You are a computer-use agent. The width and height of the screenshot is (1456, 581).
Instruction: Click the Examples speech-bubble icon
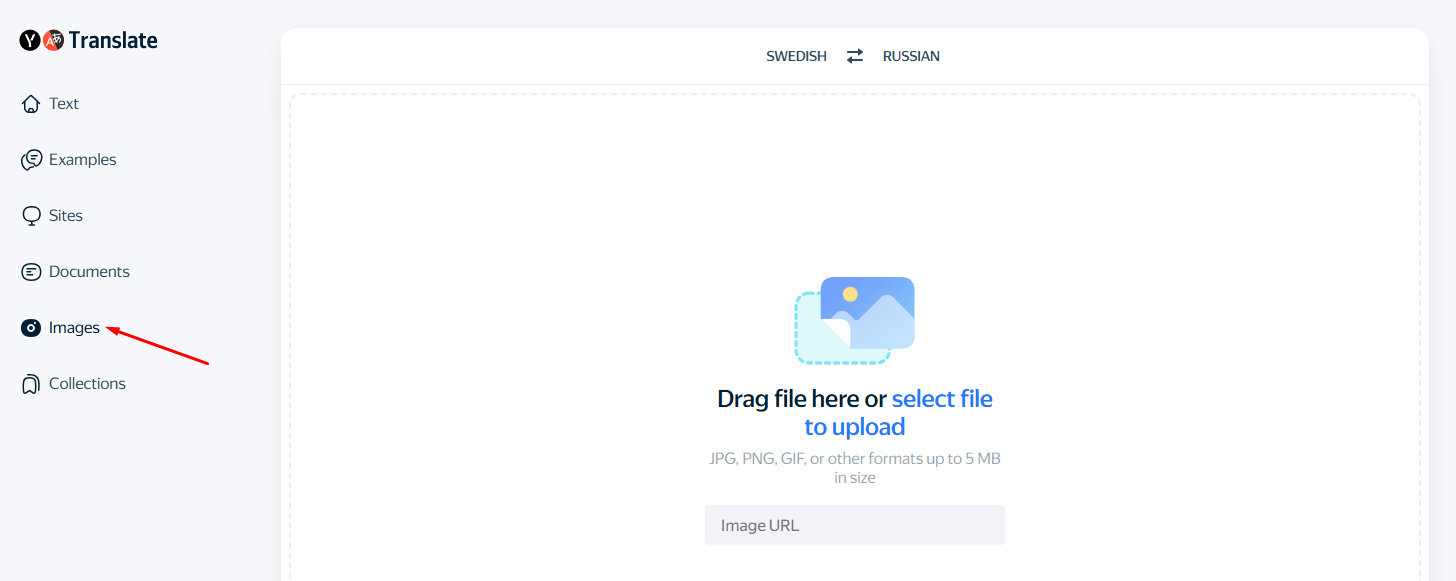tap(30, 159)
